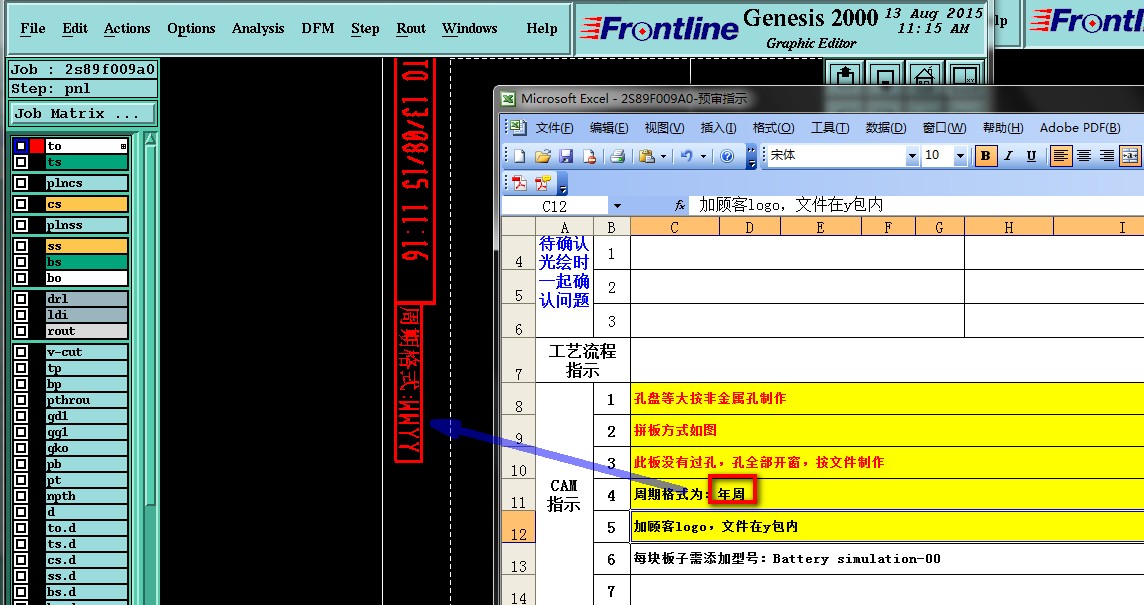1144x605 pixels.
Task: Click the second Adobe PDF convert-and-email icon
Action: point(543,183)
